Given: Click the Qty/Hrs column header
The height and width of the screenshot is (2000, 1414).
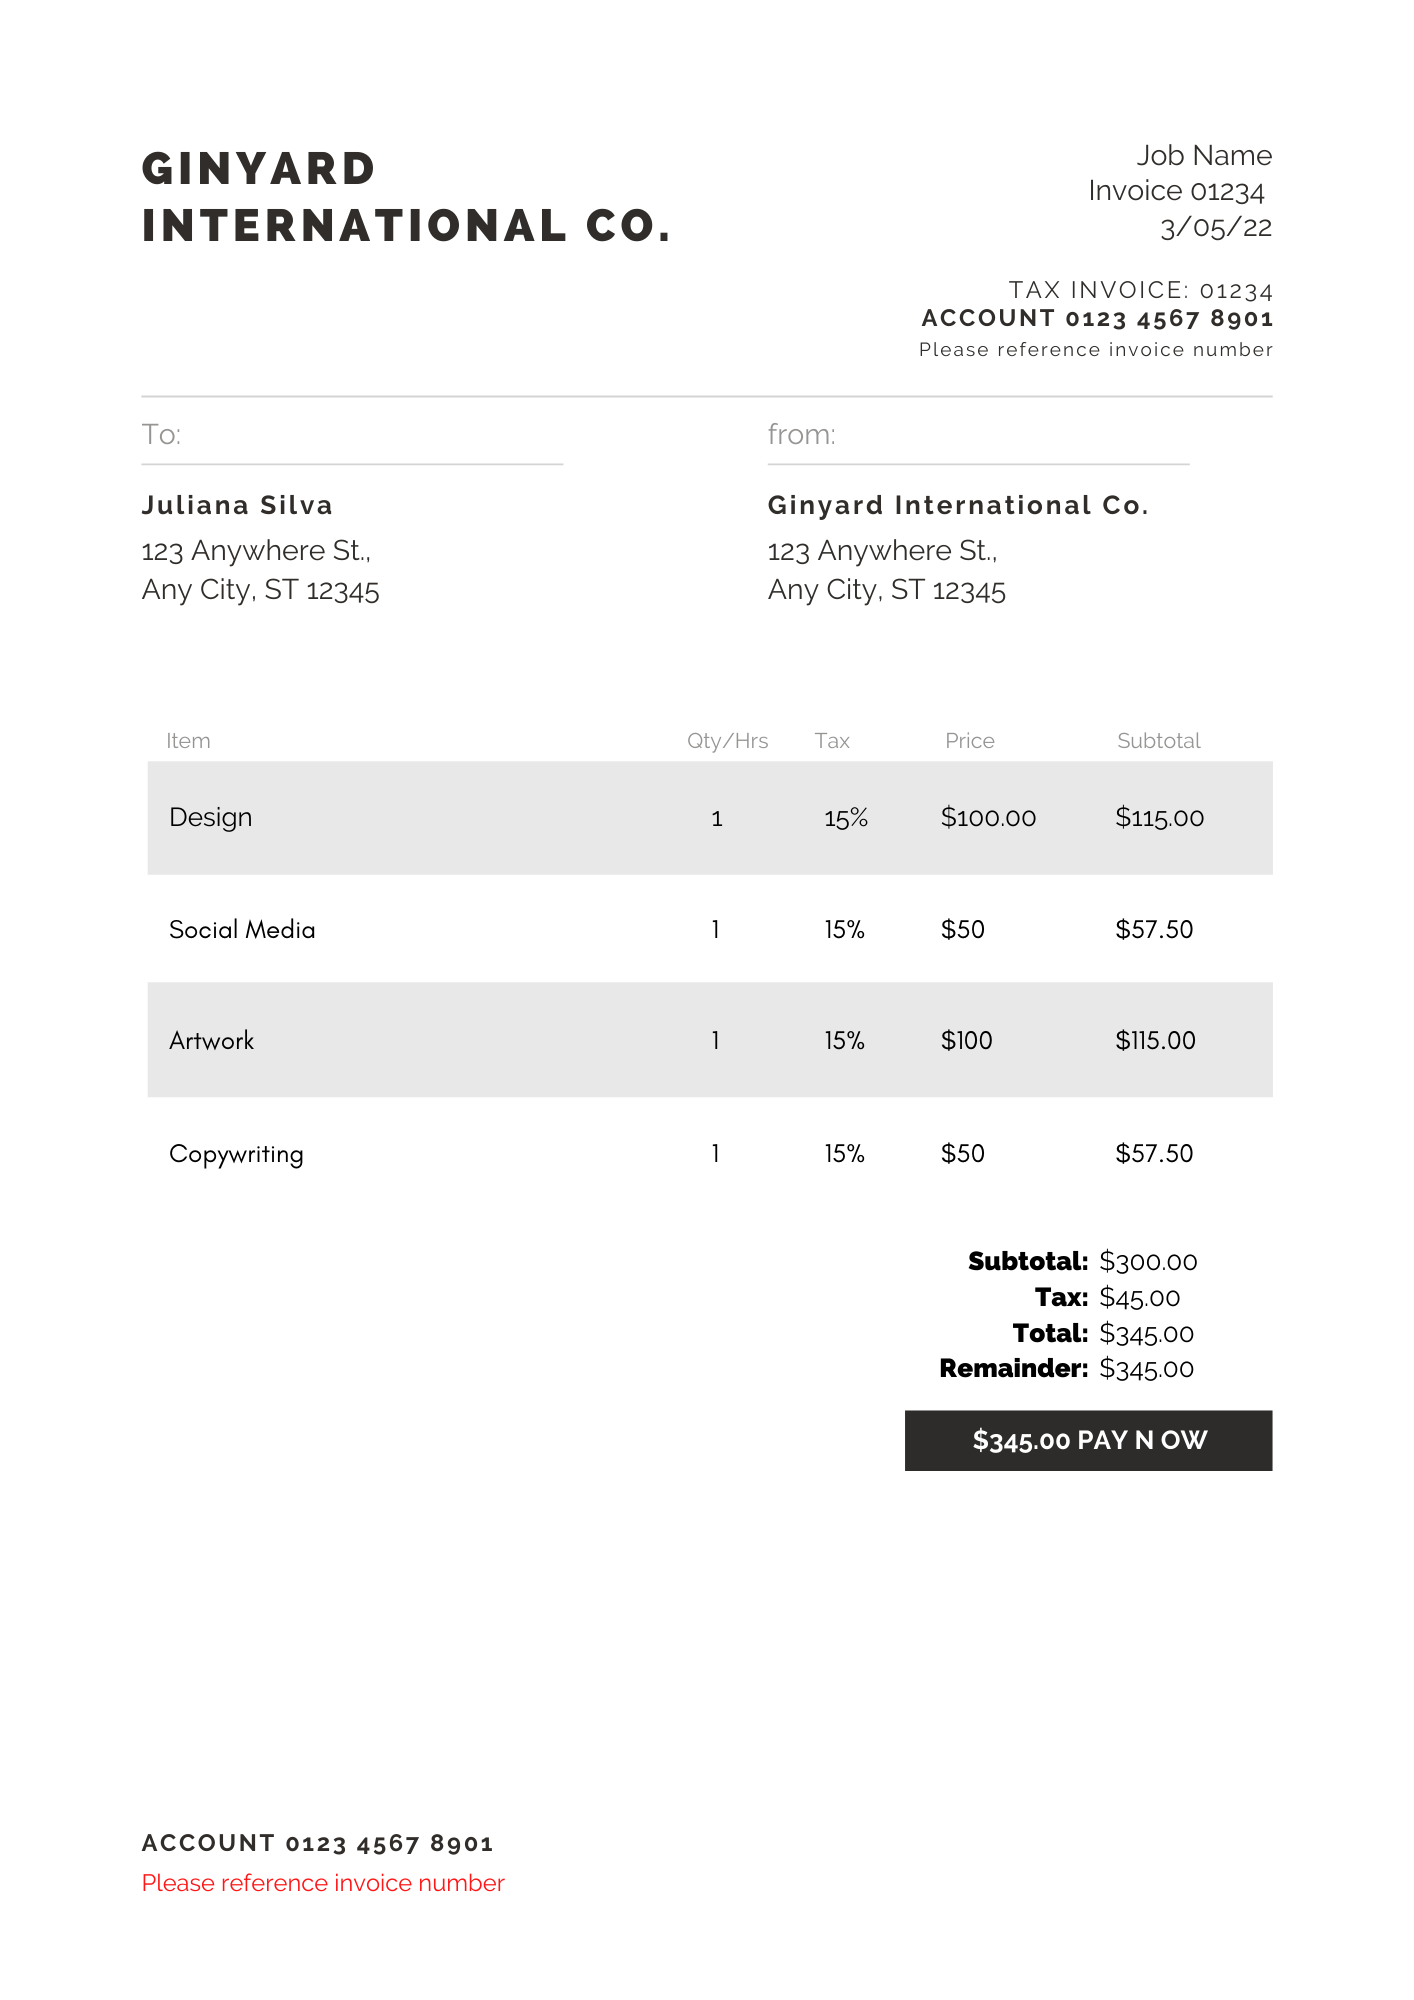Looking at the screenshot, I should click(x=727, y=741).
